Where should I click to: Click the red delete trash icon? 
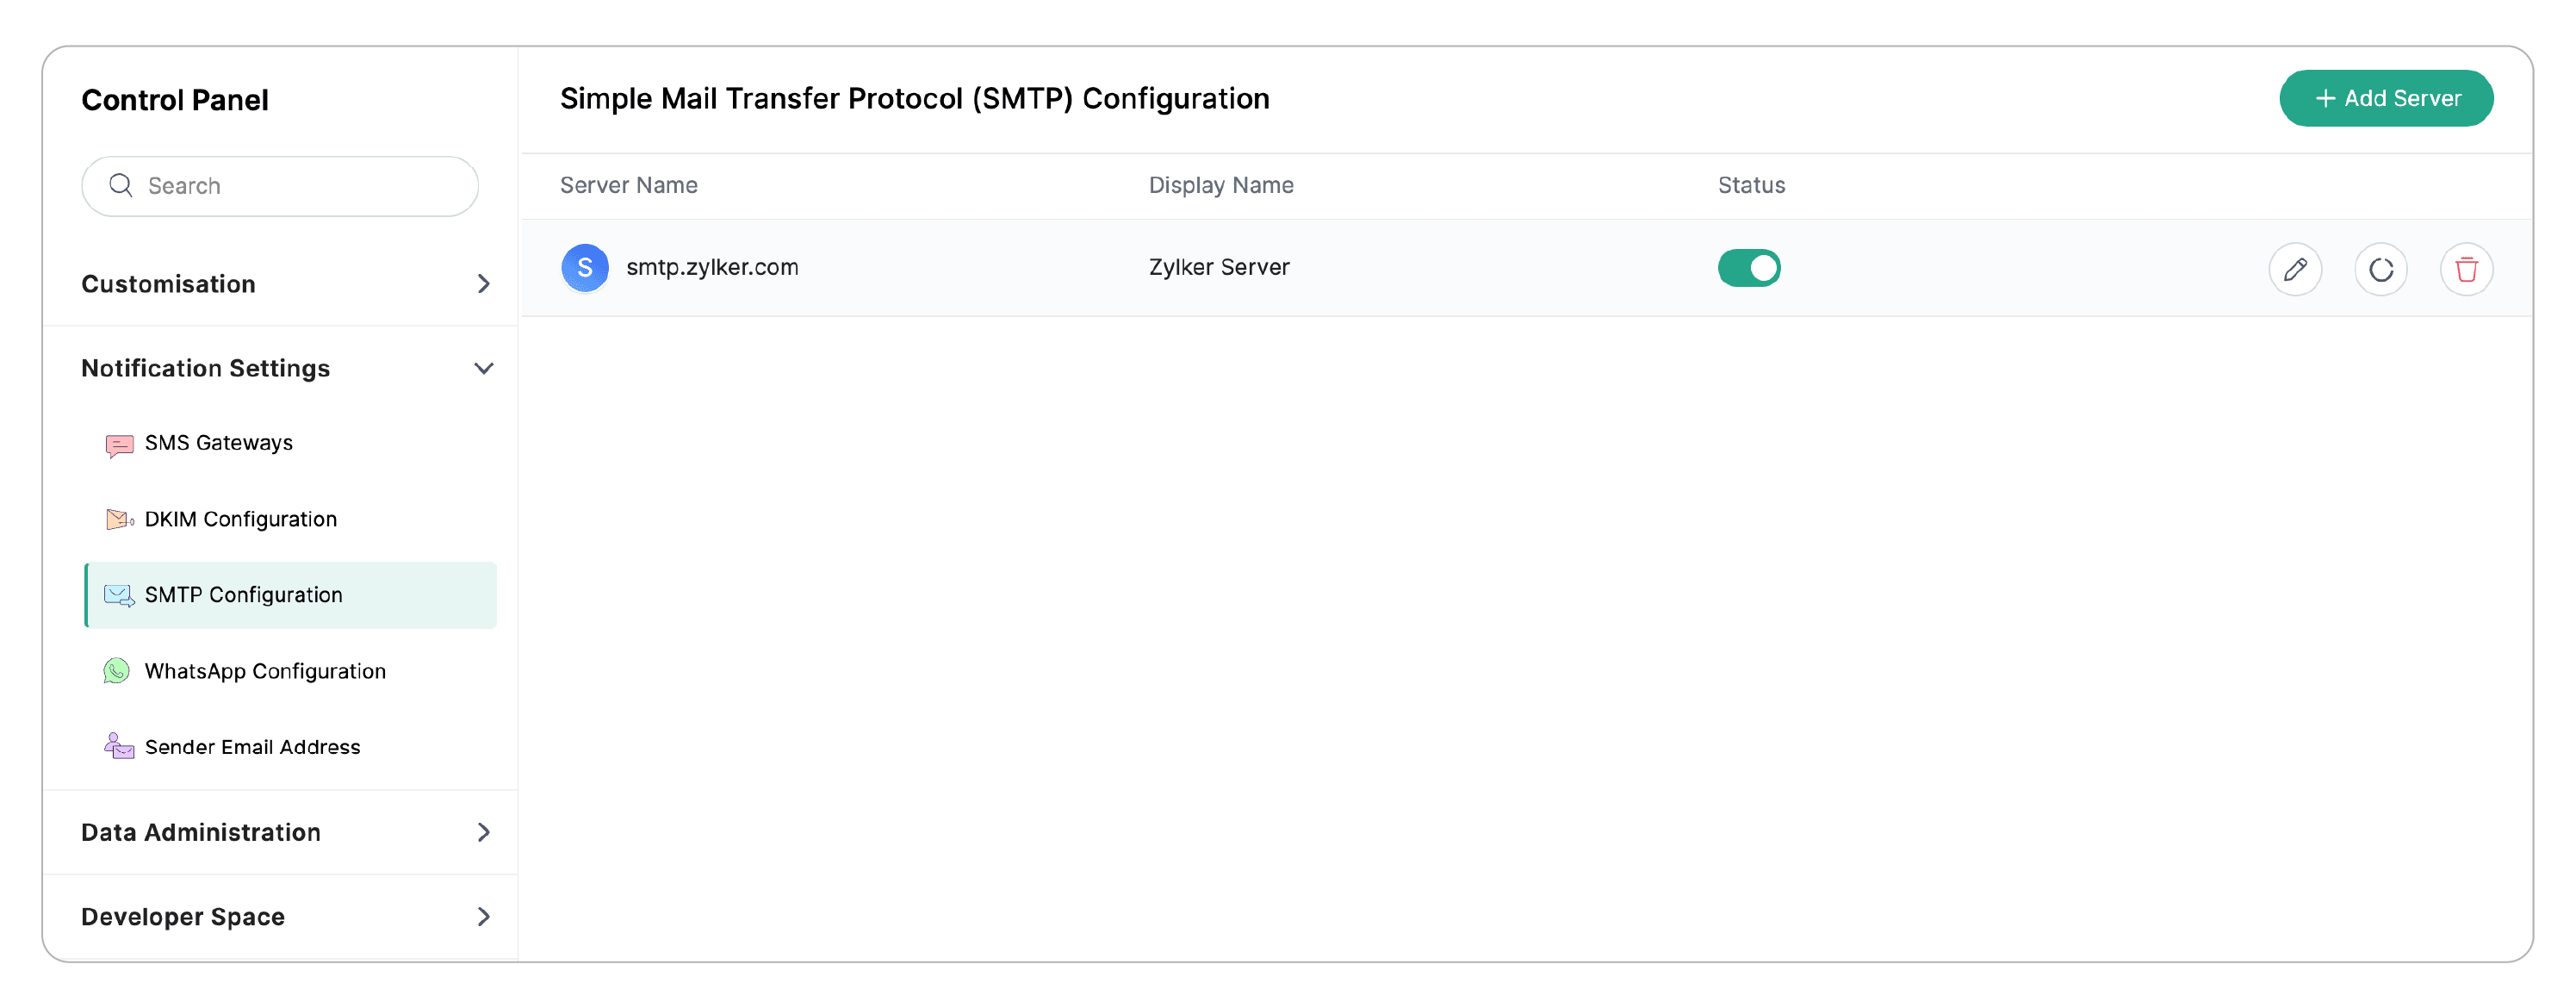[2466, 269]
